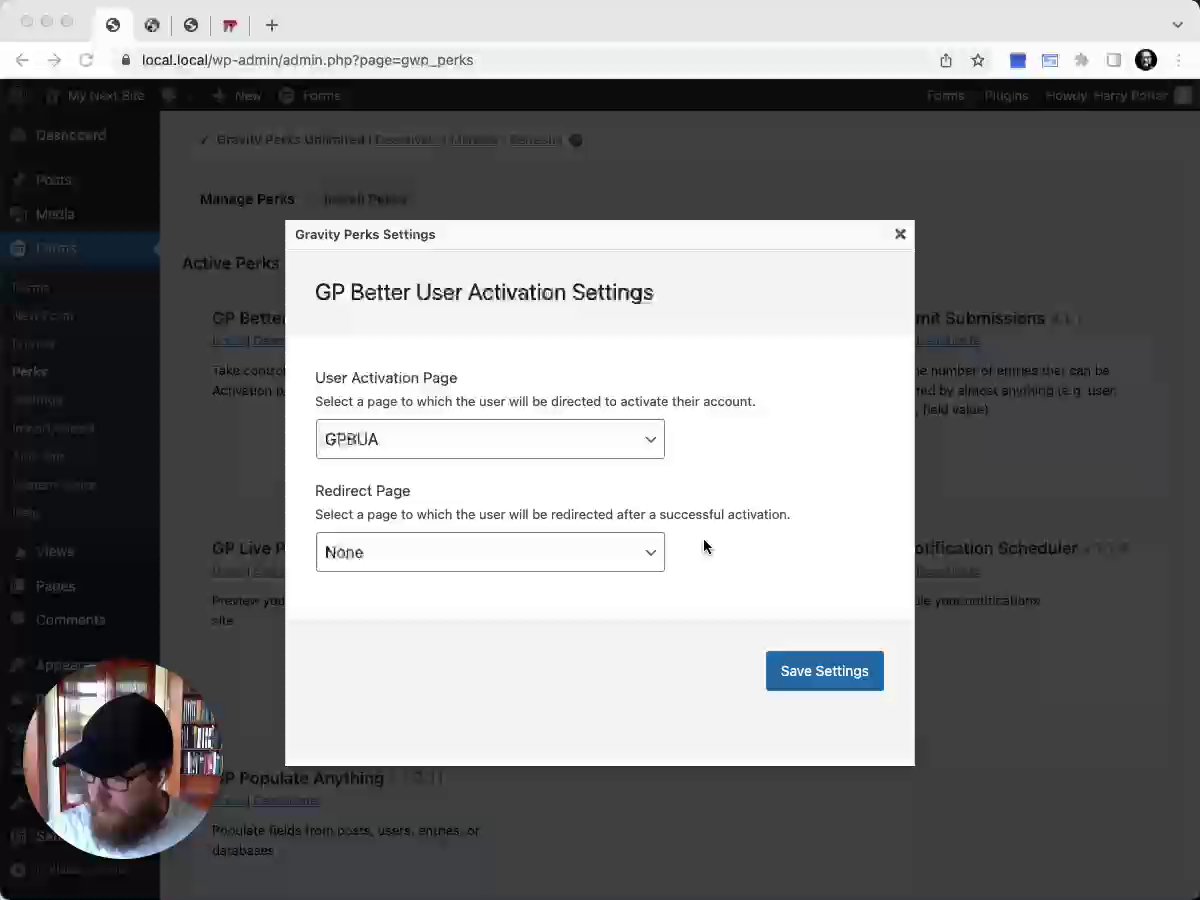The width and height of the screenshot is (1200, 900).
Task: Open the Redirect Page dropdown
Action: pyautogui.click(x=490, y=552)
